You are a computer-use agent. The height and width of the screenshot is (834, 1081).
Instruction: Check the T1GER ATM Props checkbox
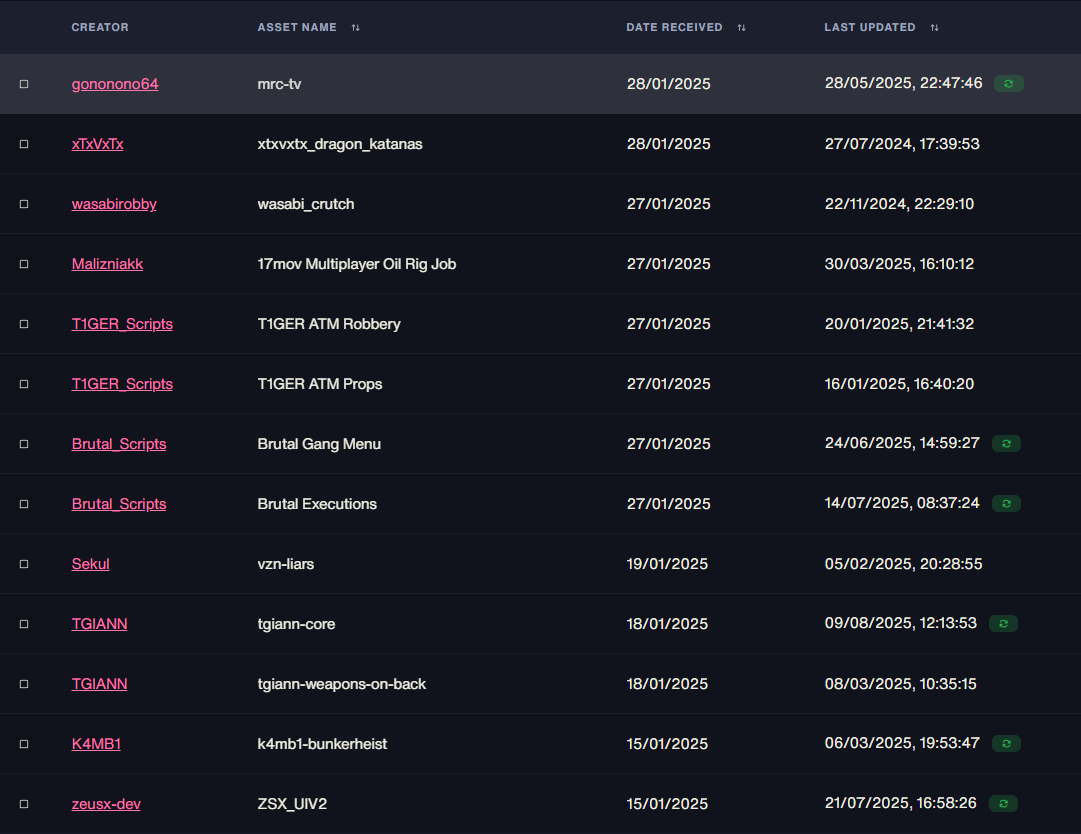tap(24, 384)
